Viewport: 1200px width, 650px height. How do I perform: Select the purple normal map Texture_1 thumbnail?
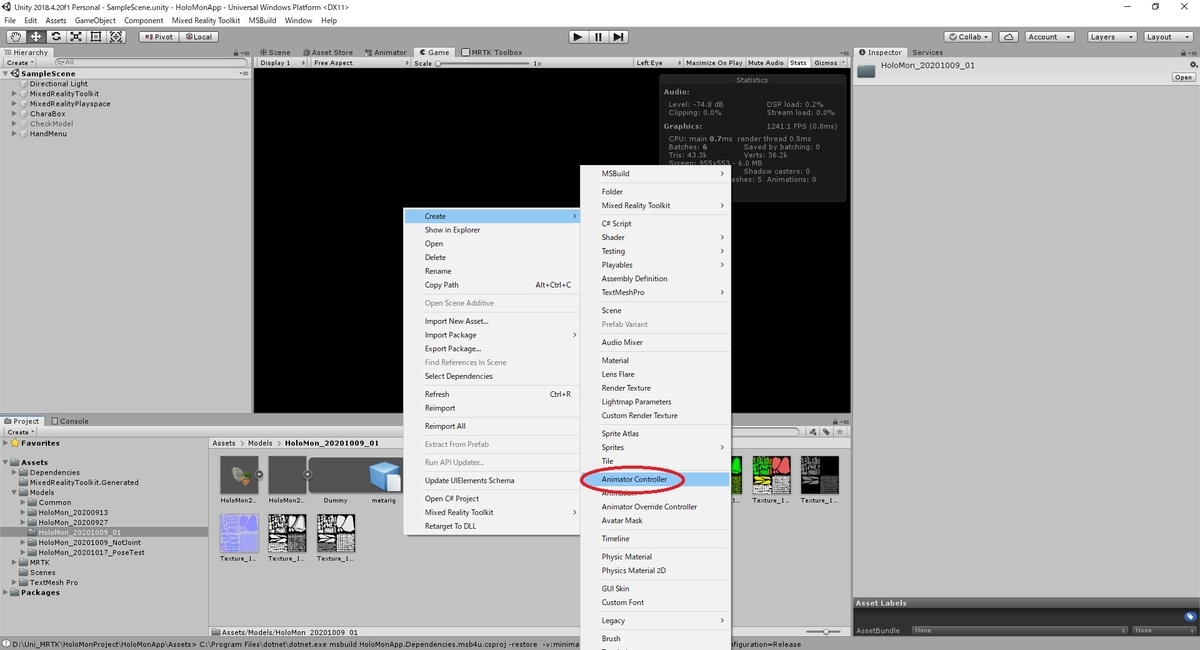(x=239, y=533)
